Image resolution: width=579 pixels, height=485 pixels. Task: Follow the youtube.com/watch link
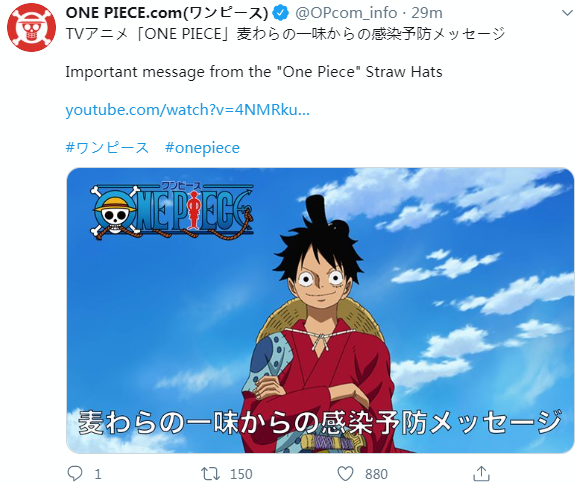click(x=187, y=110)
